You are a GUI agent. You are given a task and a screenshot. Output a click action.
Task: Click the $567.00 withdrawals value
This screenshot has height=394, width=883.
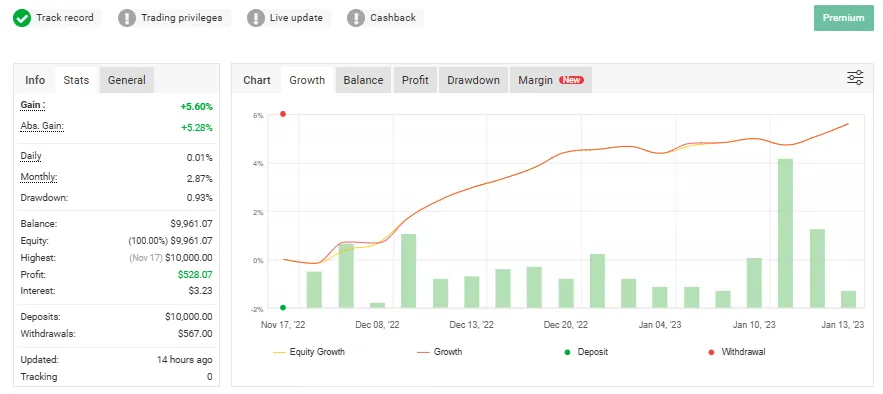coord(195,334)
